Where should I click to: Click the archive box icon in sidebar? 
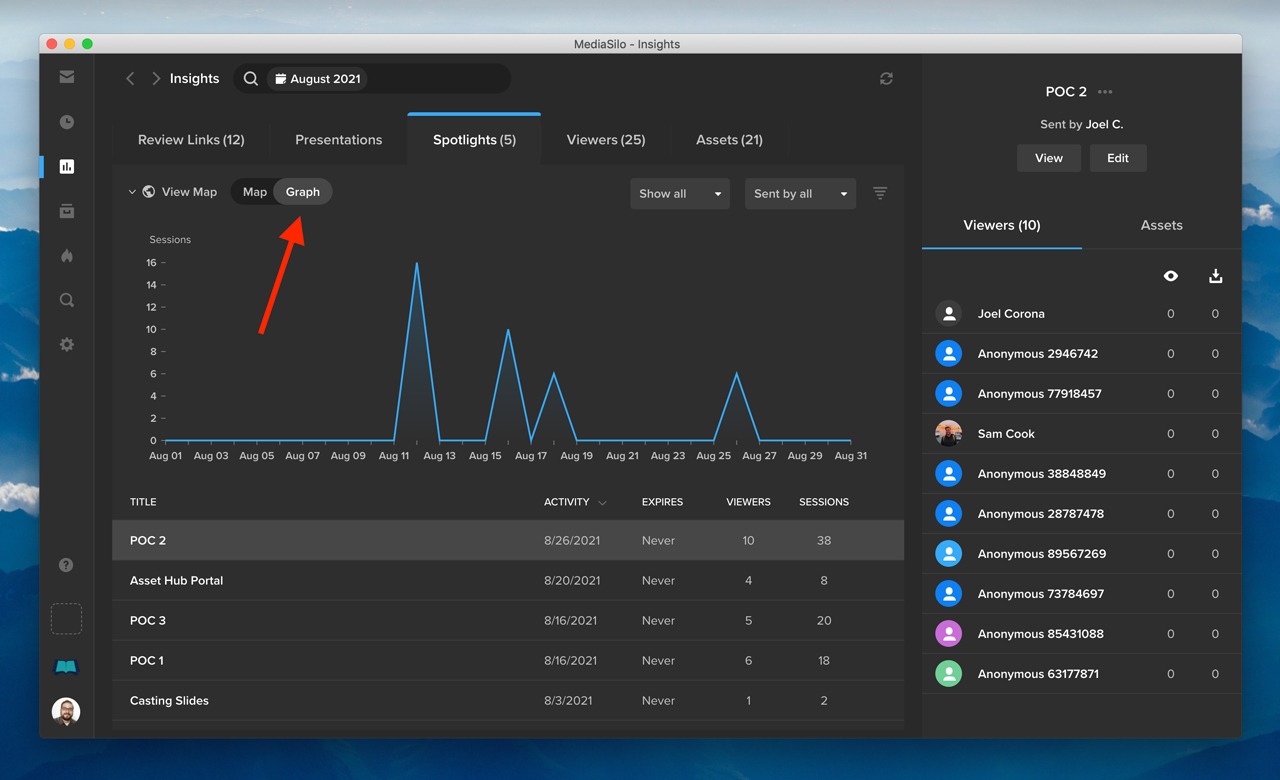pos(66,211)
